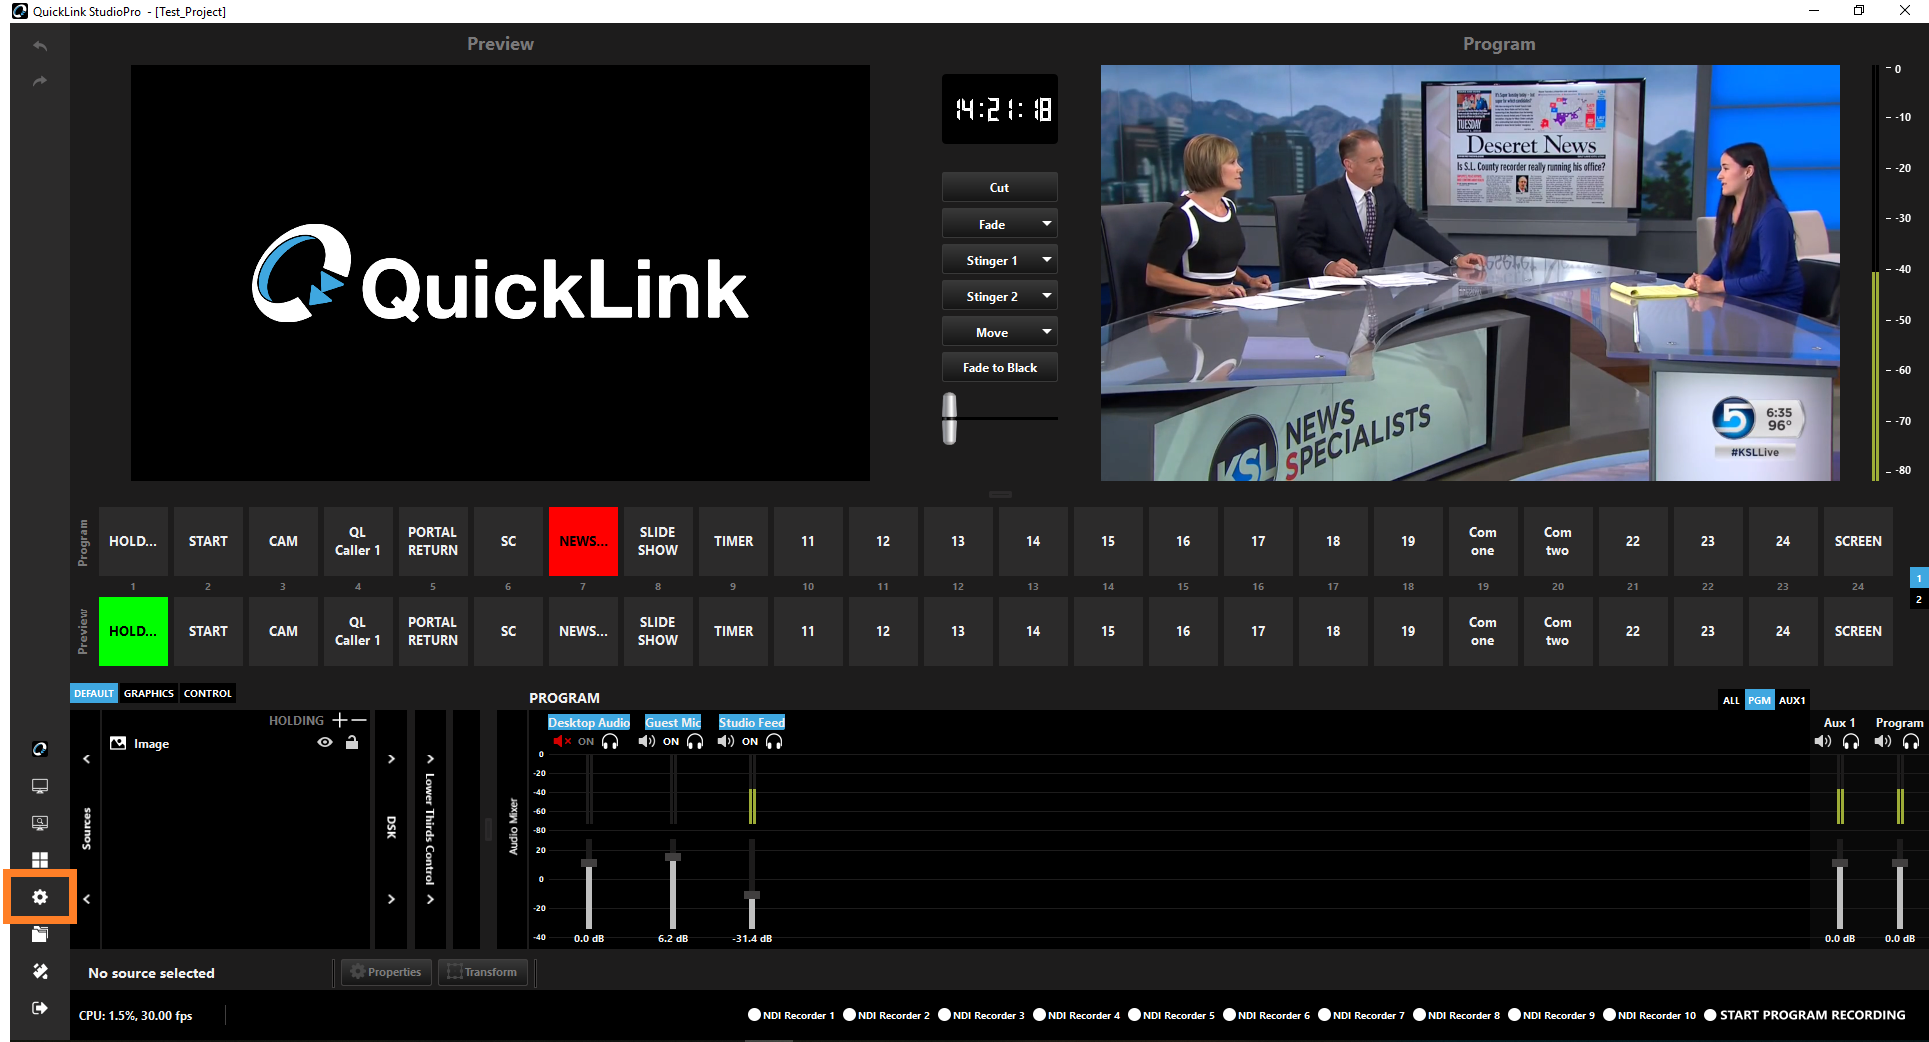The image size is (1929, 1042).
Task: Click the monitor output sidebar icon
Action: [x=40, y=786]
